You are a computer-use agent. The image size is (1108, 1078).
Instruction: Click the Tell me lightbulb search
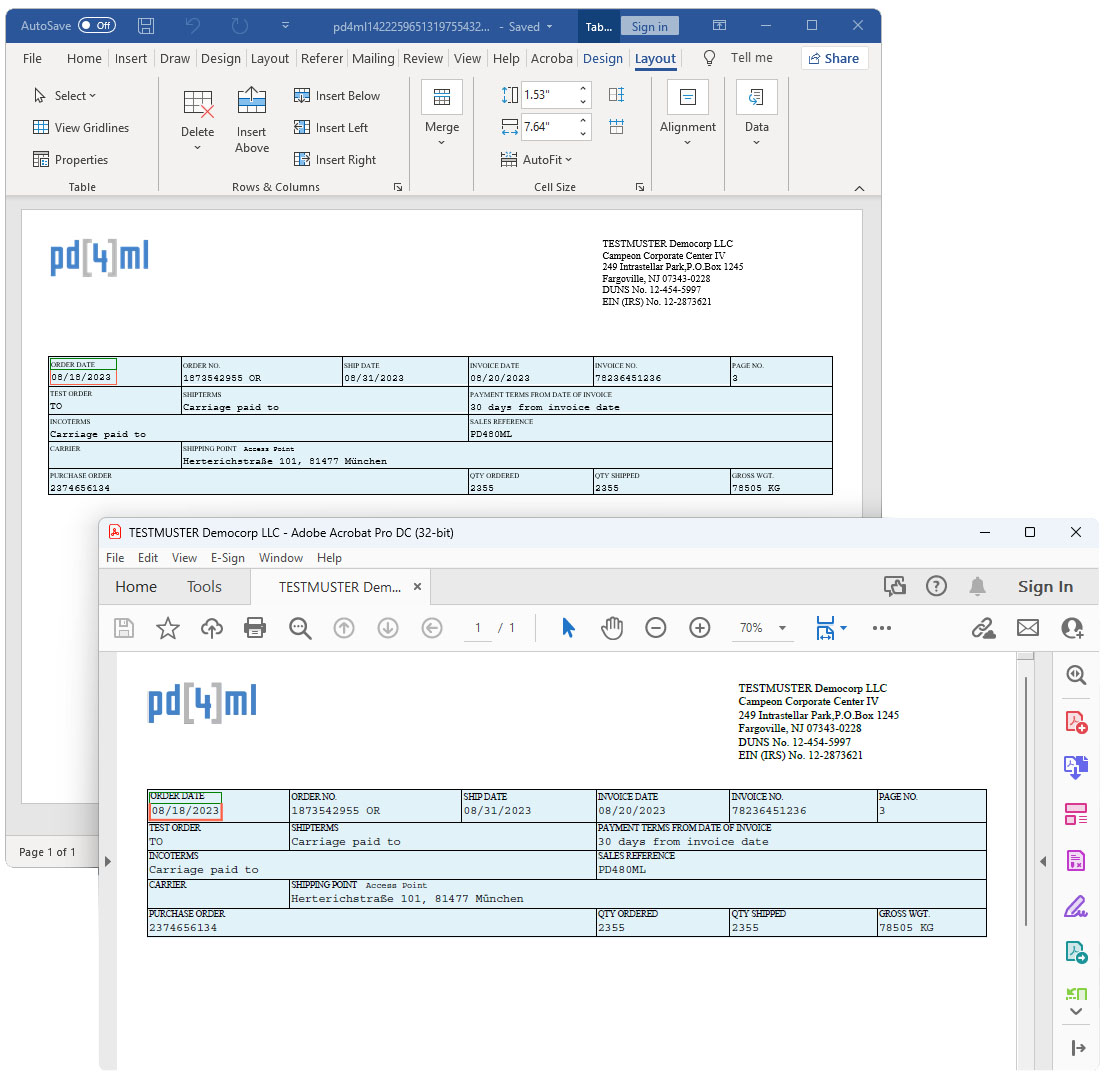[x=709, y=58]
